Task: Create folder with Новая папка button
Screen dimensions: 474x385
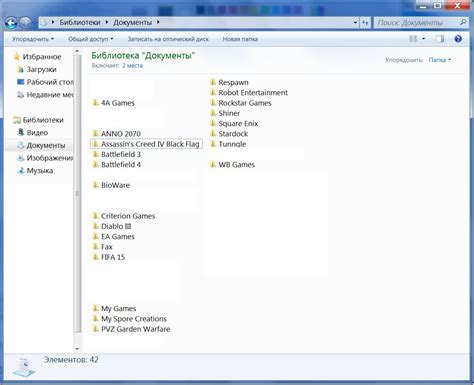Action: 240,39
